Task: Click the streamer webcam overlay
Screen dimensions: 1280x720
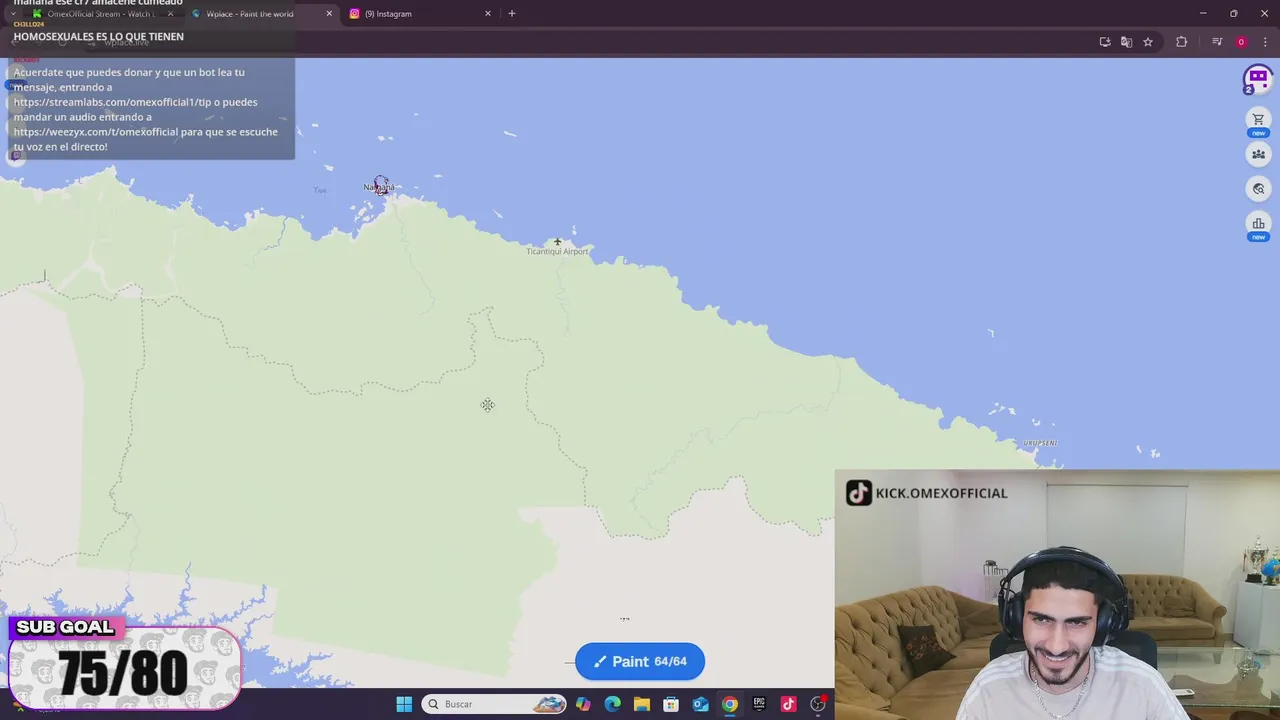Action: point(1057,594)
